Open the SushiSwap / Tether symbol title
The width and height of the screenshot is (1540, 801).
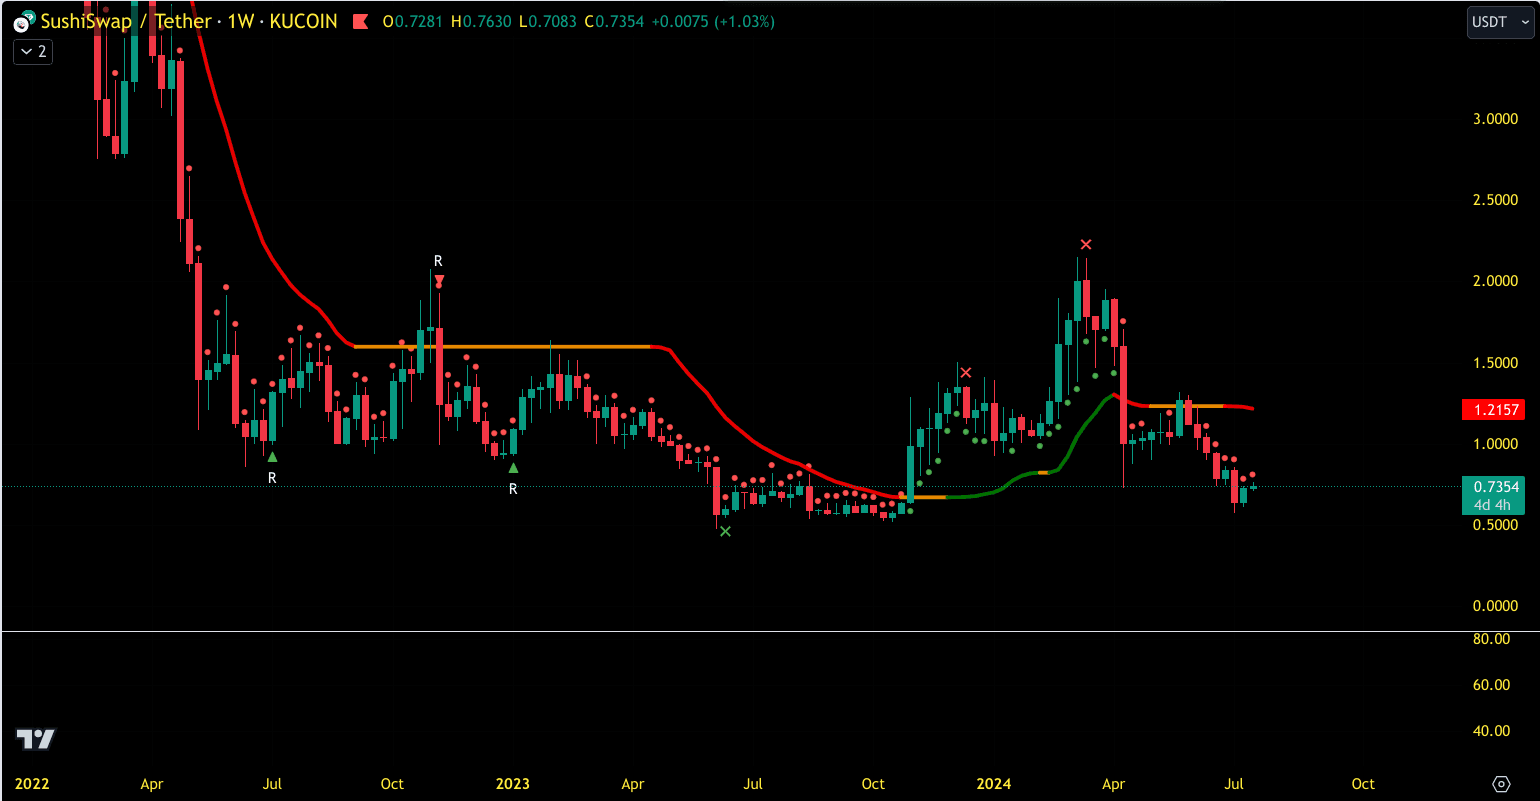126,21
